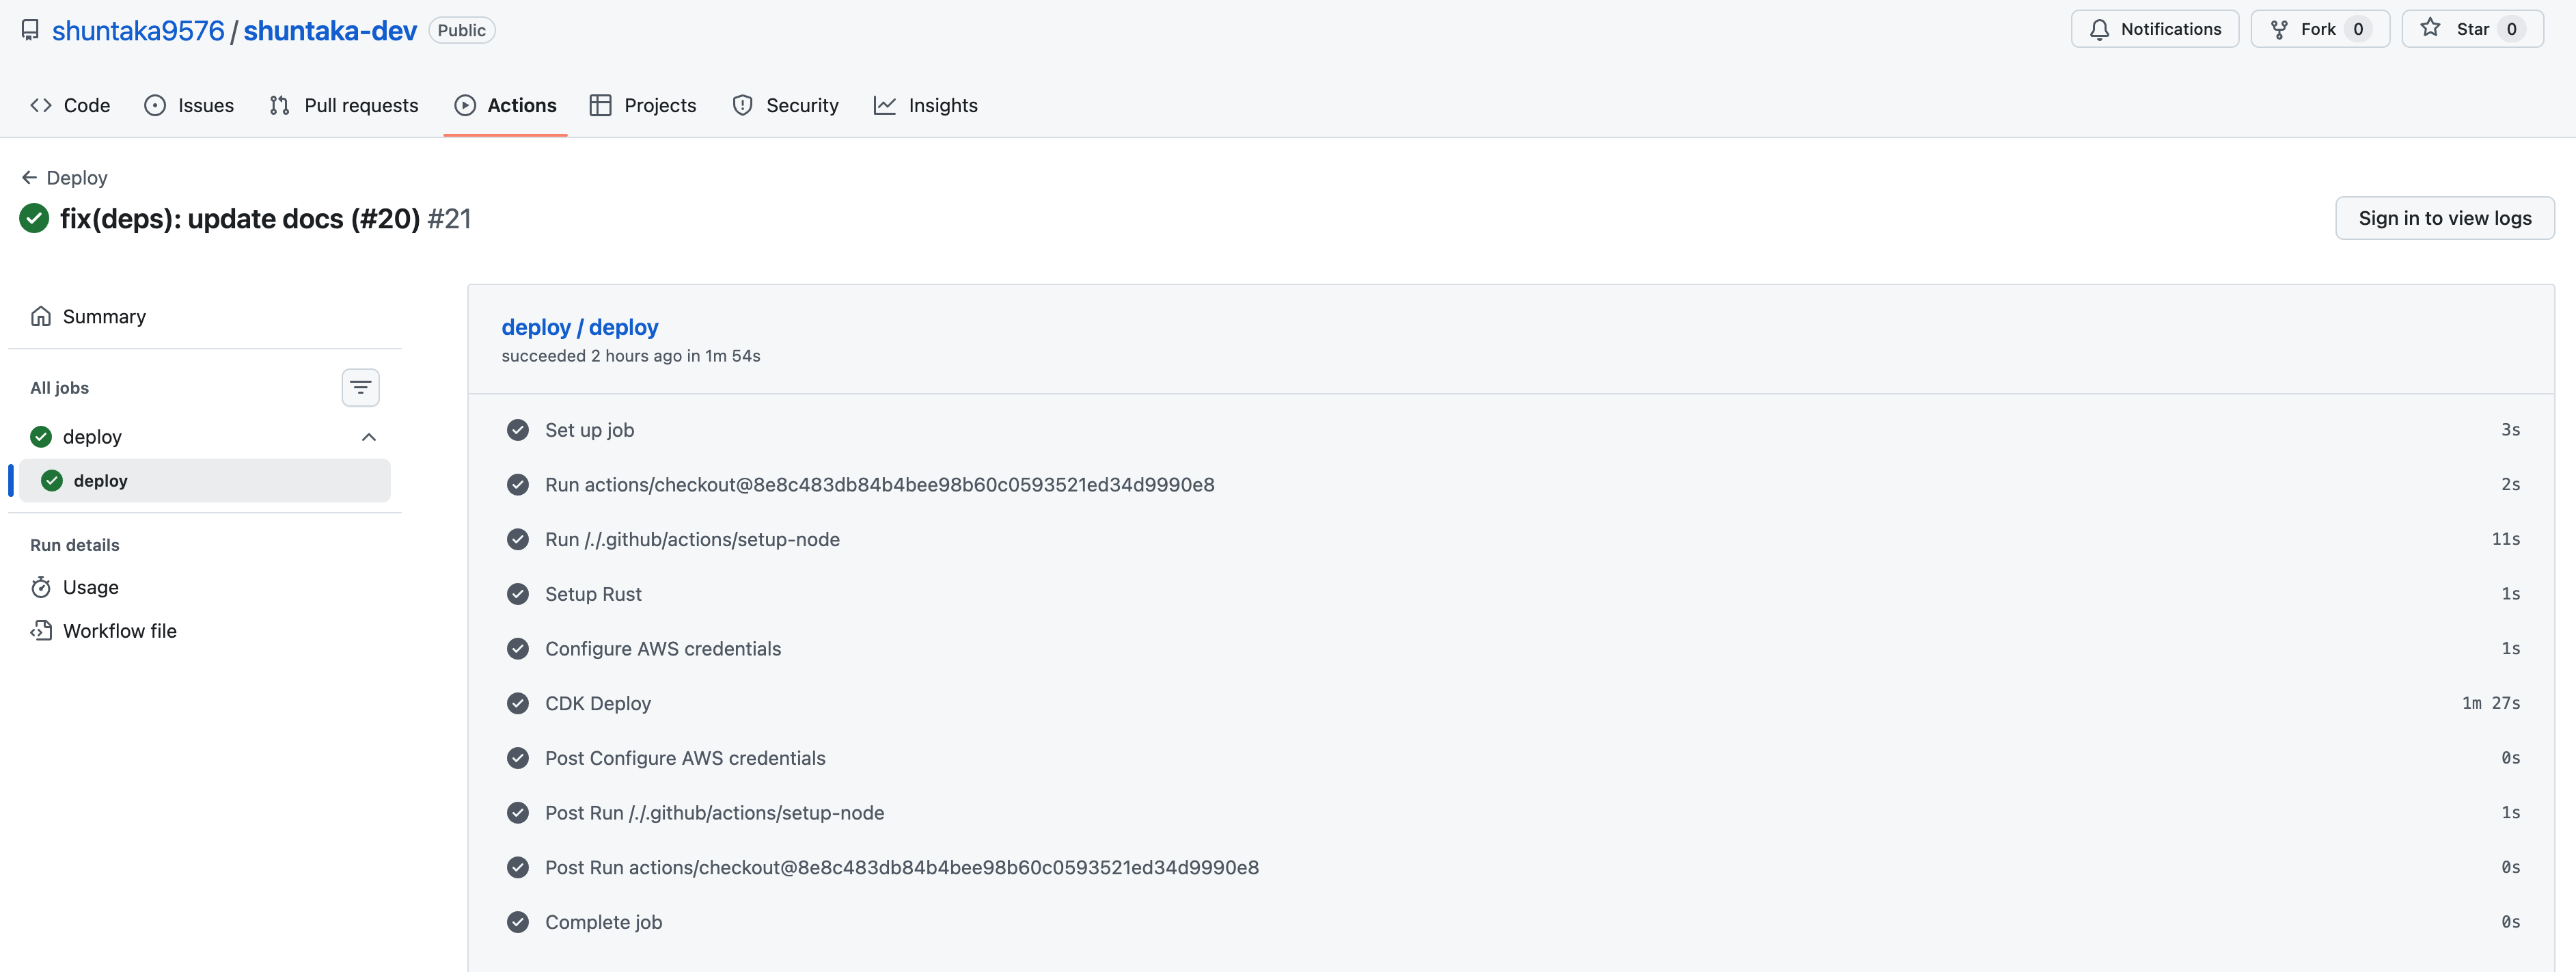Expand the CDK Deploy step
The width and height of the screenshot is (2576, 972).
pos(598,704)
